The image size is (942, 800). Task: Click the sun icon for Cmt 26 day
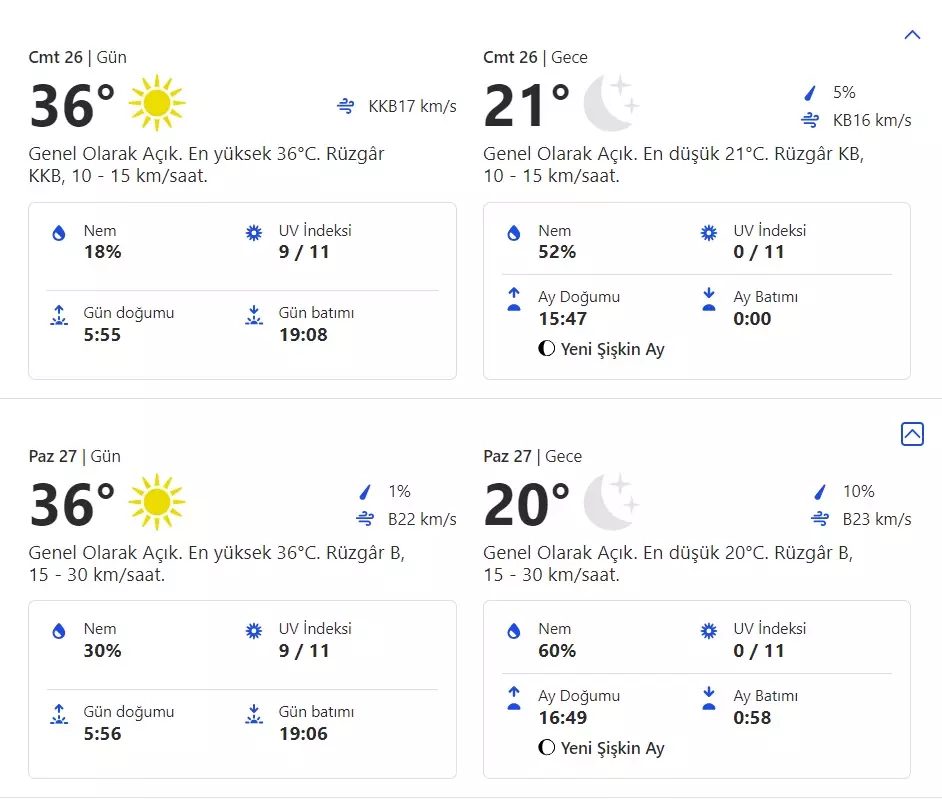pyautogui.click(x=157, y=103)
